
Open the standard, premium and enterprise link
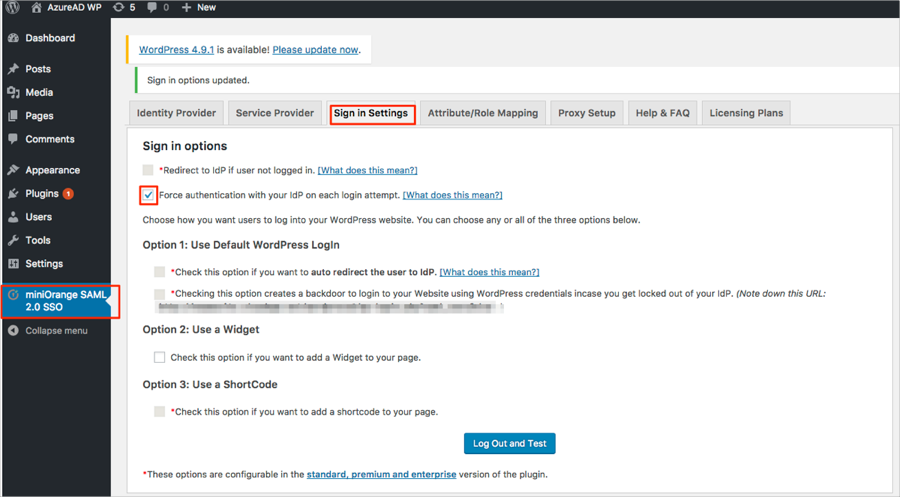pos(381,474)
